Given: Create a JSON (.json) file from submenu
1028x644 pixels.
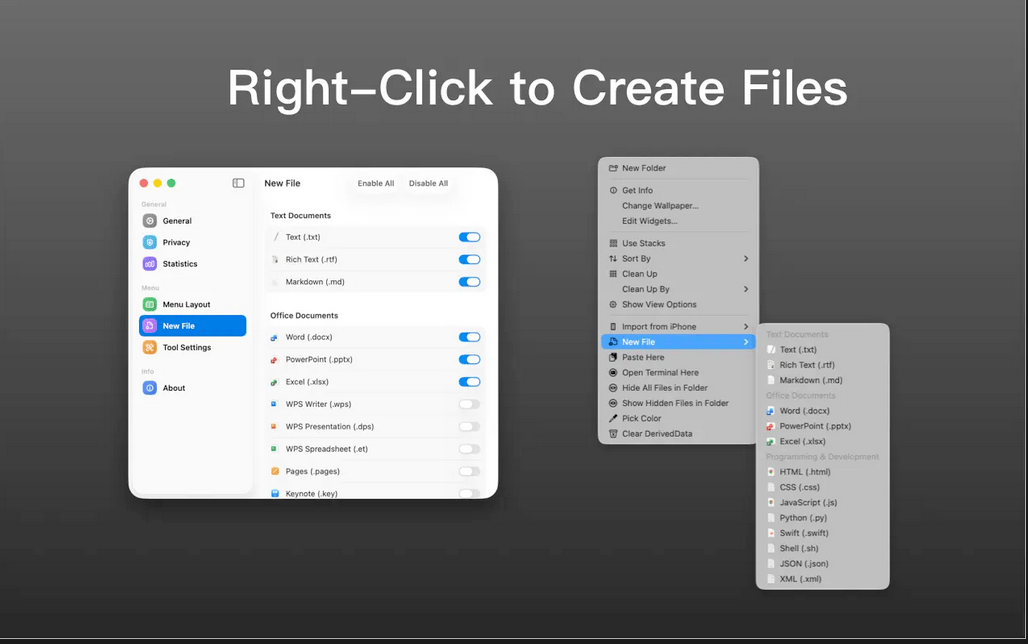Looking at the screenshot, I should click(x=804, y=564).
